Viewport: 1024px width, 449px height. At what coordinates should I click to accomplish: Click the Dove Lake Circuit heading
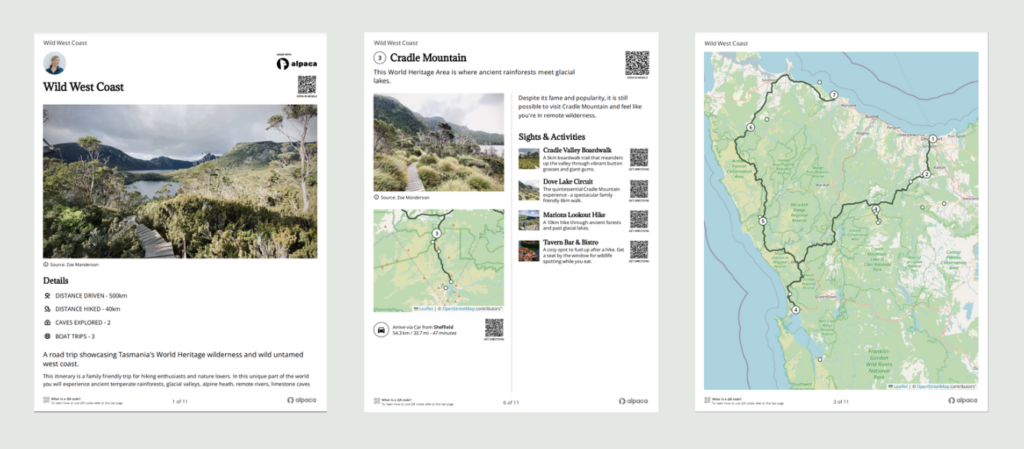tap(566, 181)
